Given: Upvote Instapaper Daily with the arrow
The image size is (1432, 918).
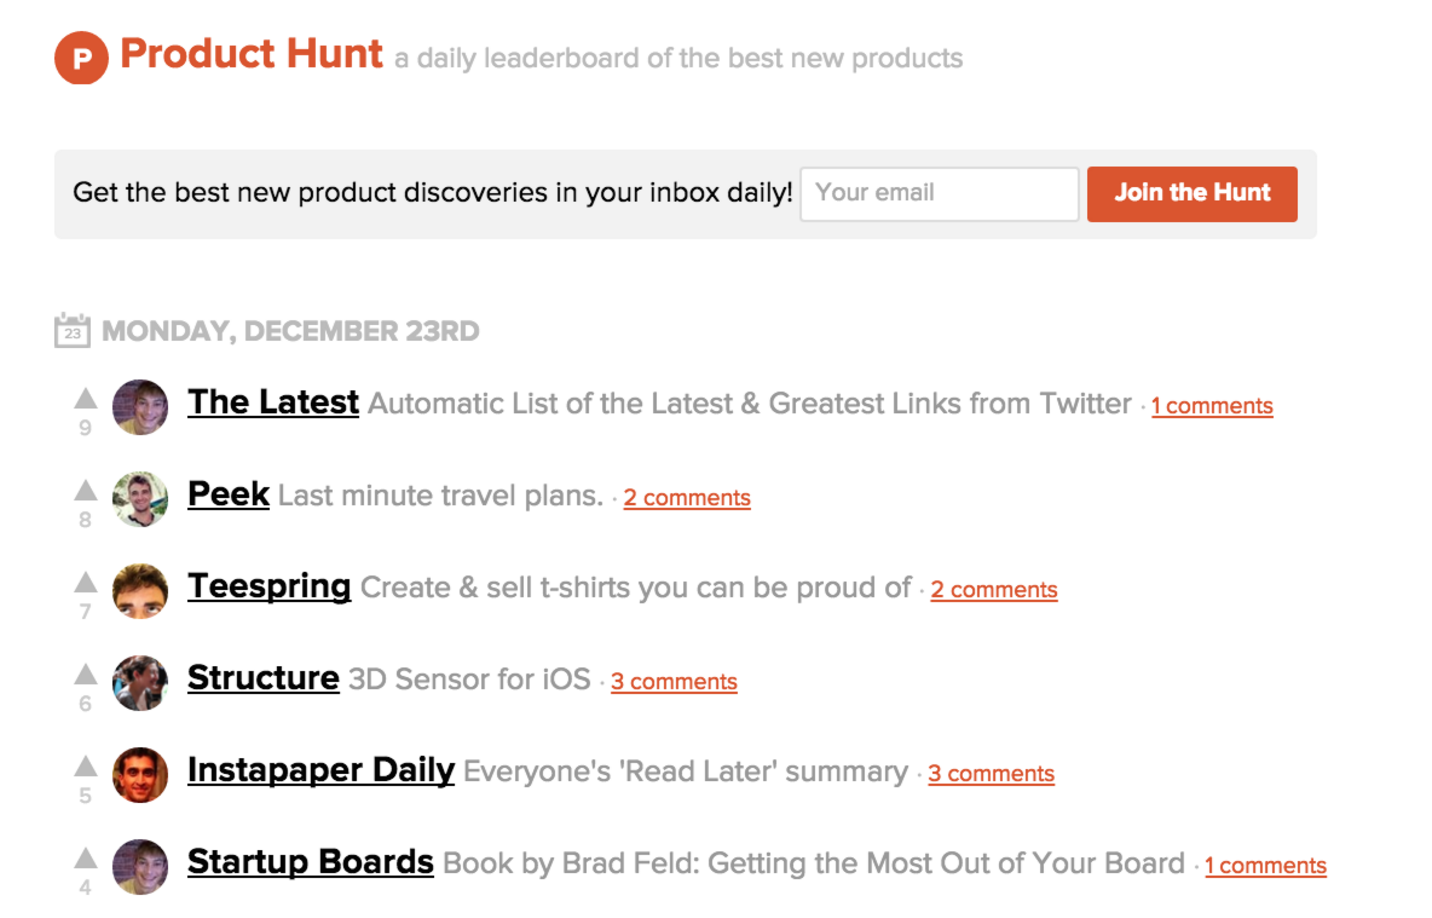Looking at the screenshot, I should coord(86,766).
